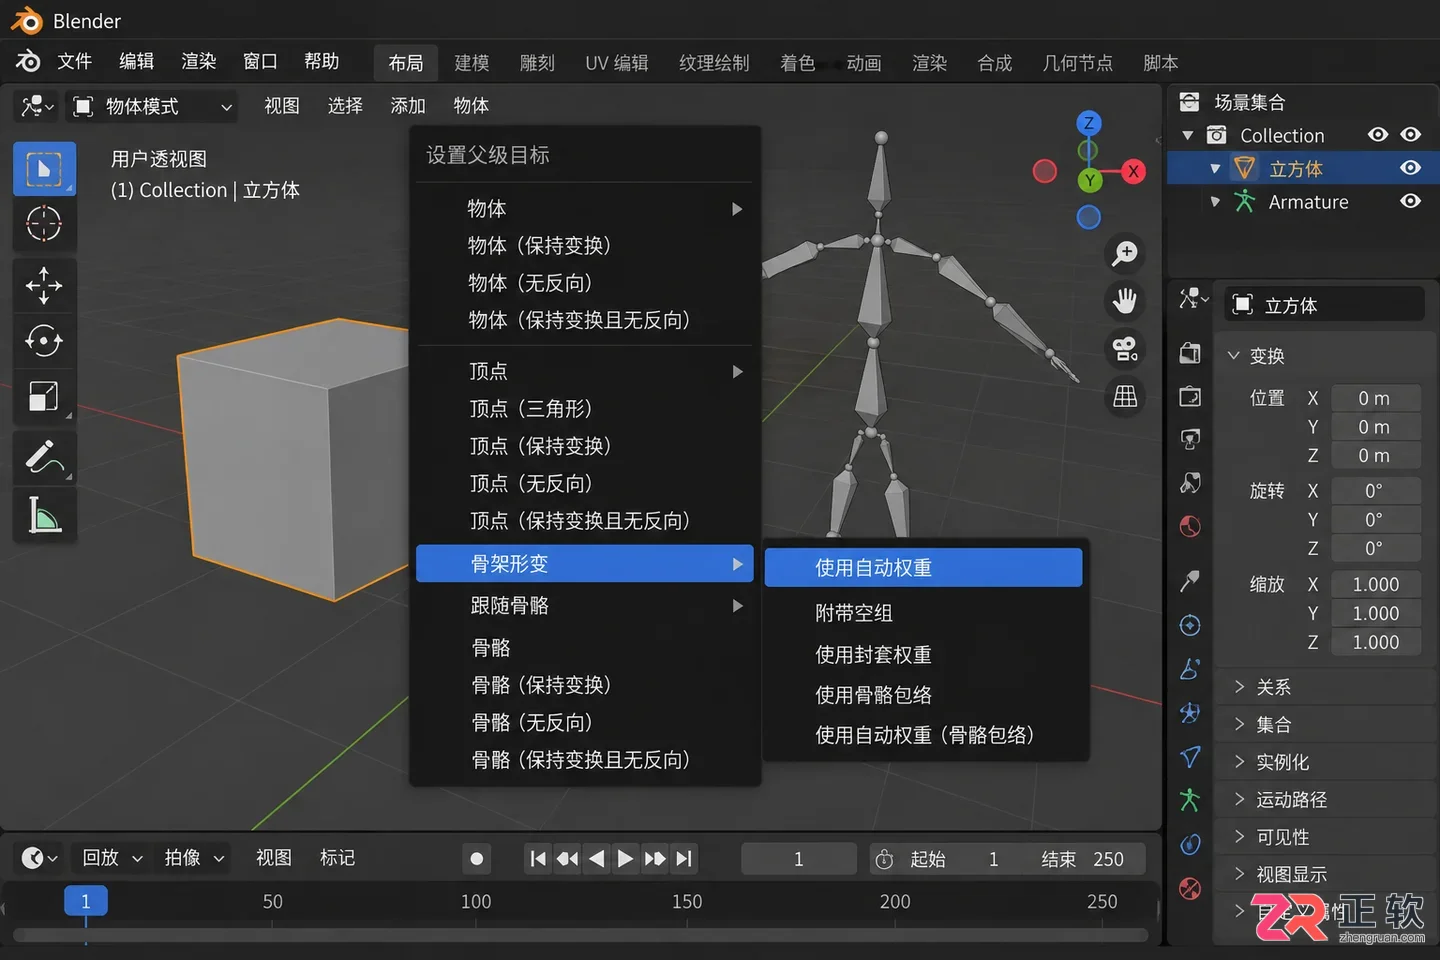Click the 立方体 object name field
Image resolution: width=1440 pixels, height=960 pixels.
(x=1325, y=305)
